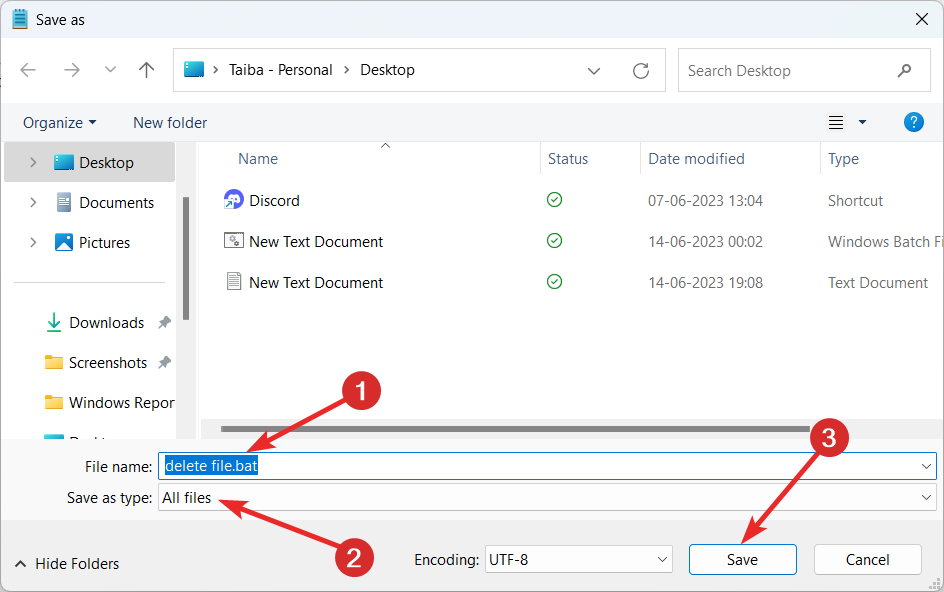Change the view layout icon
This screenshot has width=944, height=592.
(x=836, y=122)
